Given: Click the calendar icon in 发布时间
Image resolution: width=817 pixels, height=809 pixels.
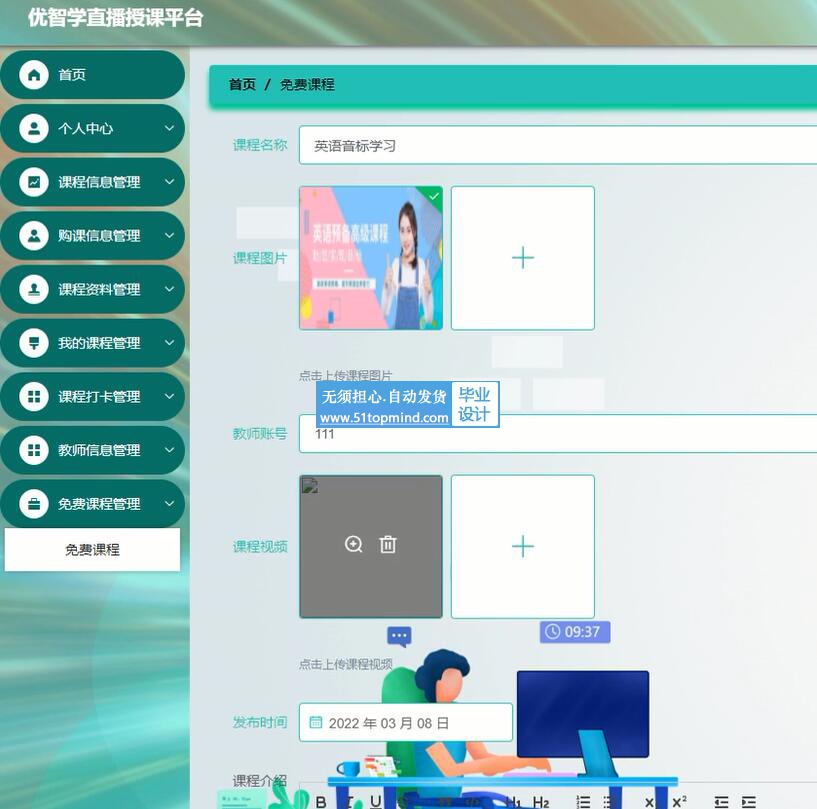Looking at the screenshot, I should pyautogui.click(x=316, y=722).
